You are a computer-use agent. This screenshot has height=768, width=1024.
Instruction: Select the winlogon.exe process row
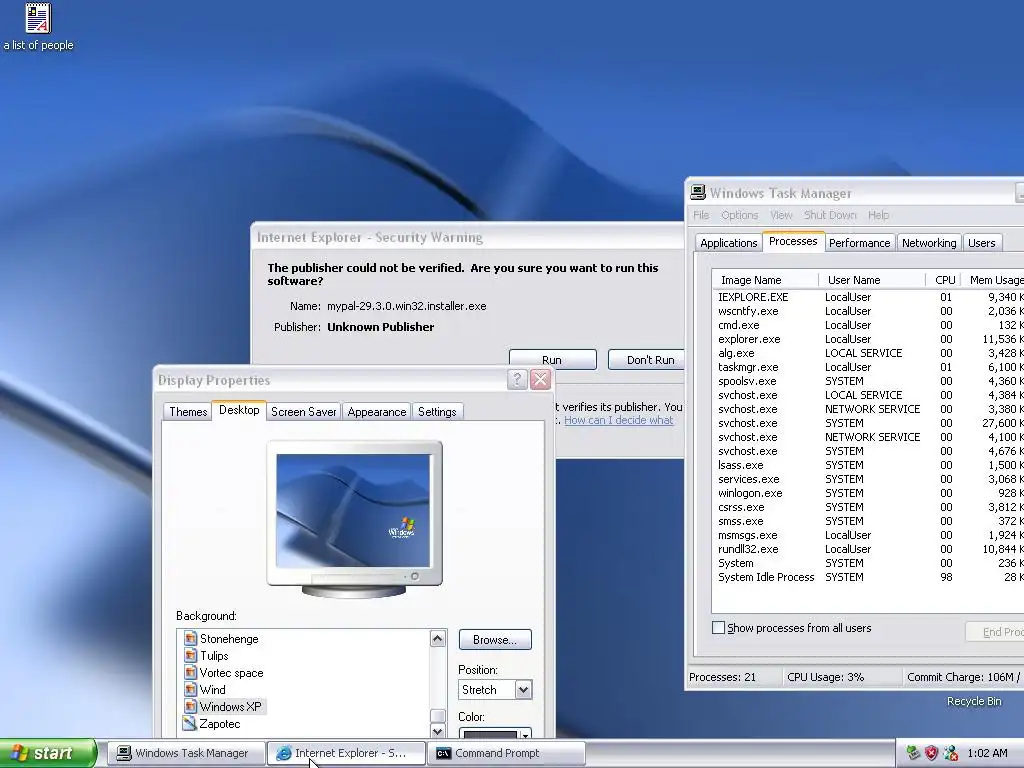click(868, 493)
